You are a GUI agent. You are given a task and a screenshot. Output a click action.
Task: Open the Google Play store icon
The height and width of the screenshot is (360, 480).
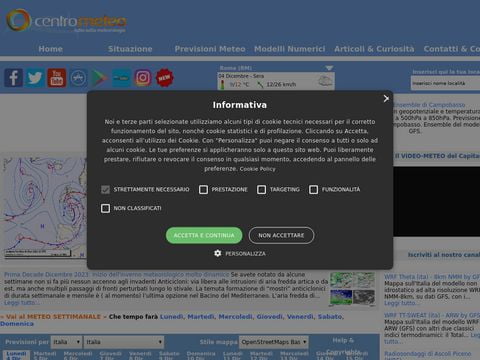tap(100, 78)
